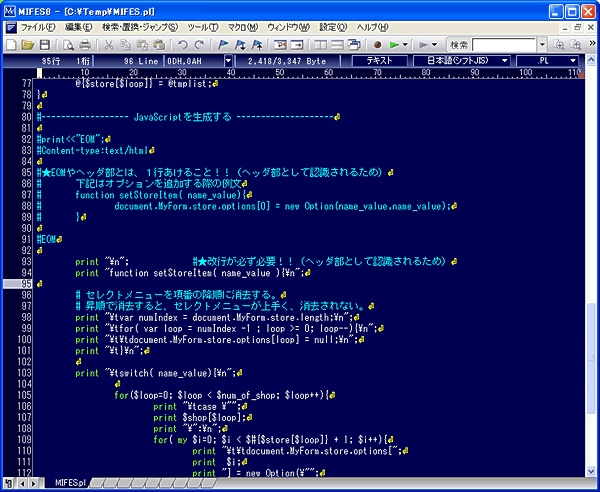The image size is (600, 492).
Task: Set a marker with the blue flag icon
Action: click(x=223, y=45)
